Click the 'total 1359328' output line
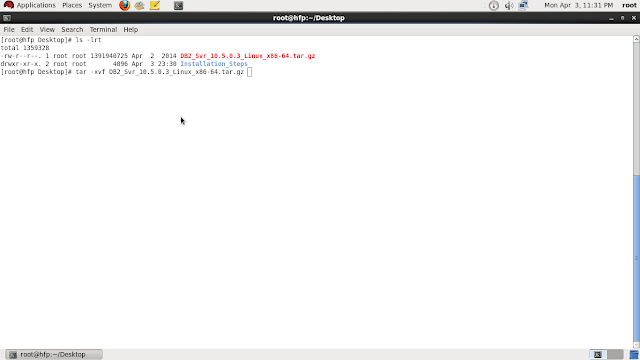Image resolution: width=640 pixels, height=360 pixels. click(x=25, y=48)
